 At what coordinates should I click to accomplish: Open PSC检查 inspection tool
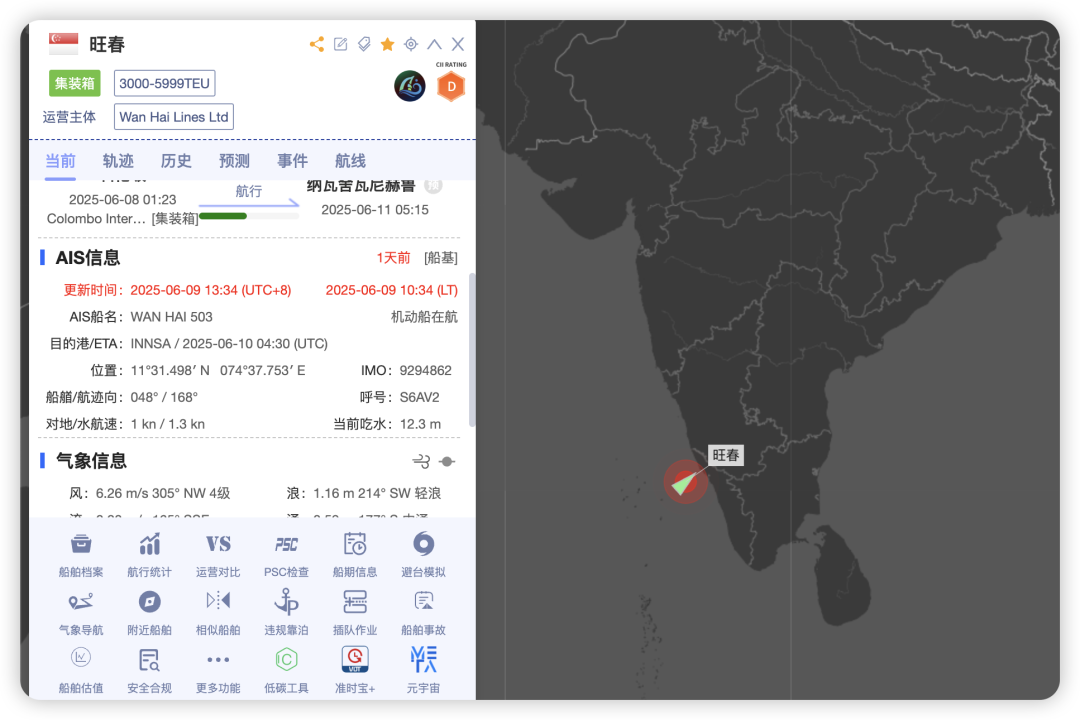tap(287, 555)
